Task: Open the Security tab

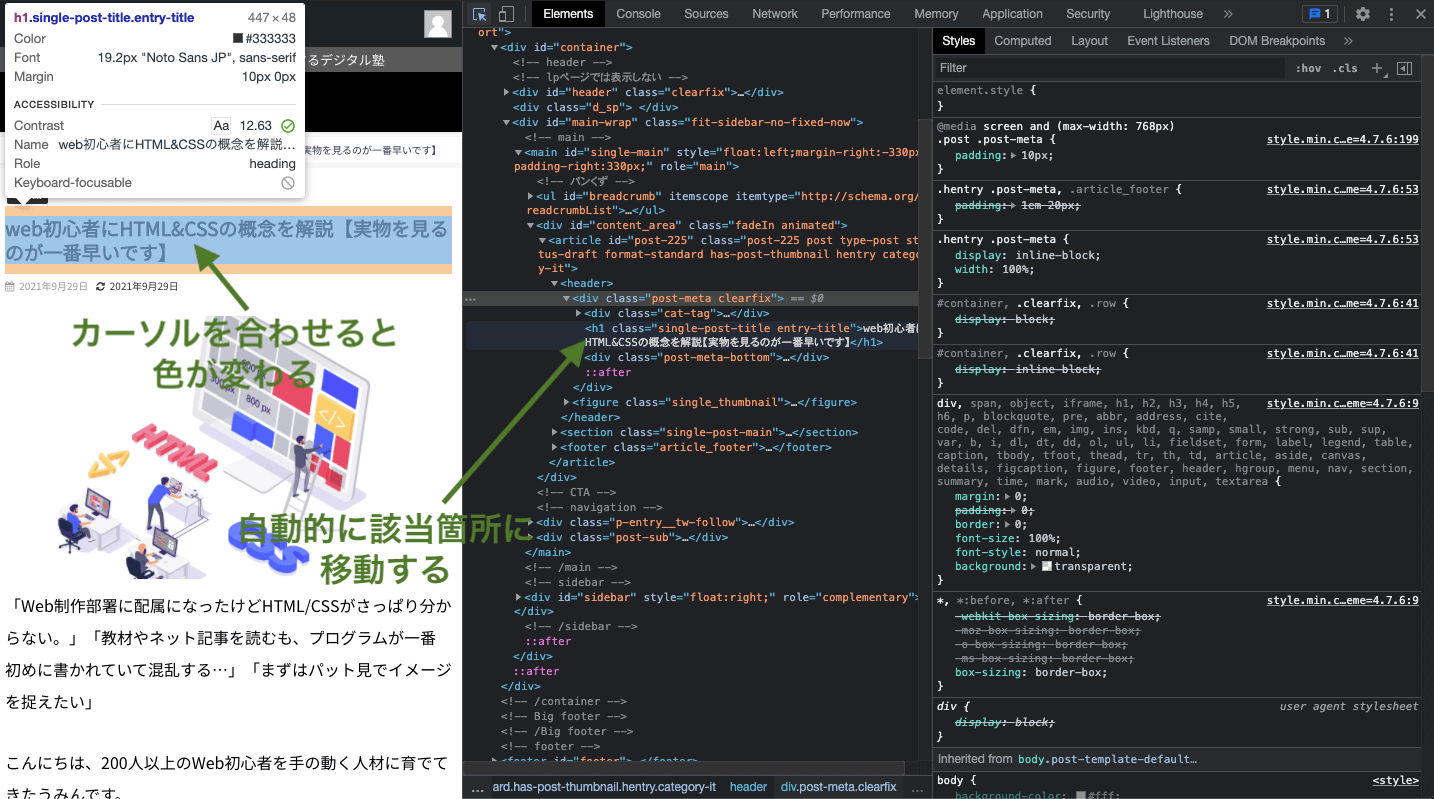Action: click(1088, 14)
